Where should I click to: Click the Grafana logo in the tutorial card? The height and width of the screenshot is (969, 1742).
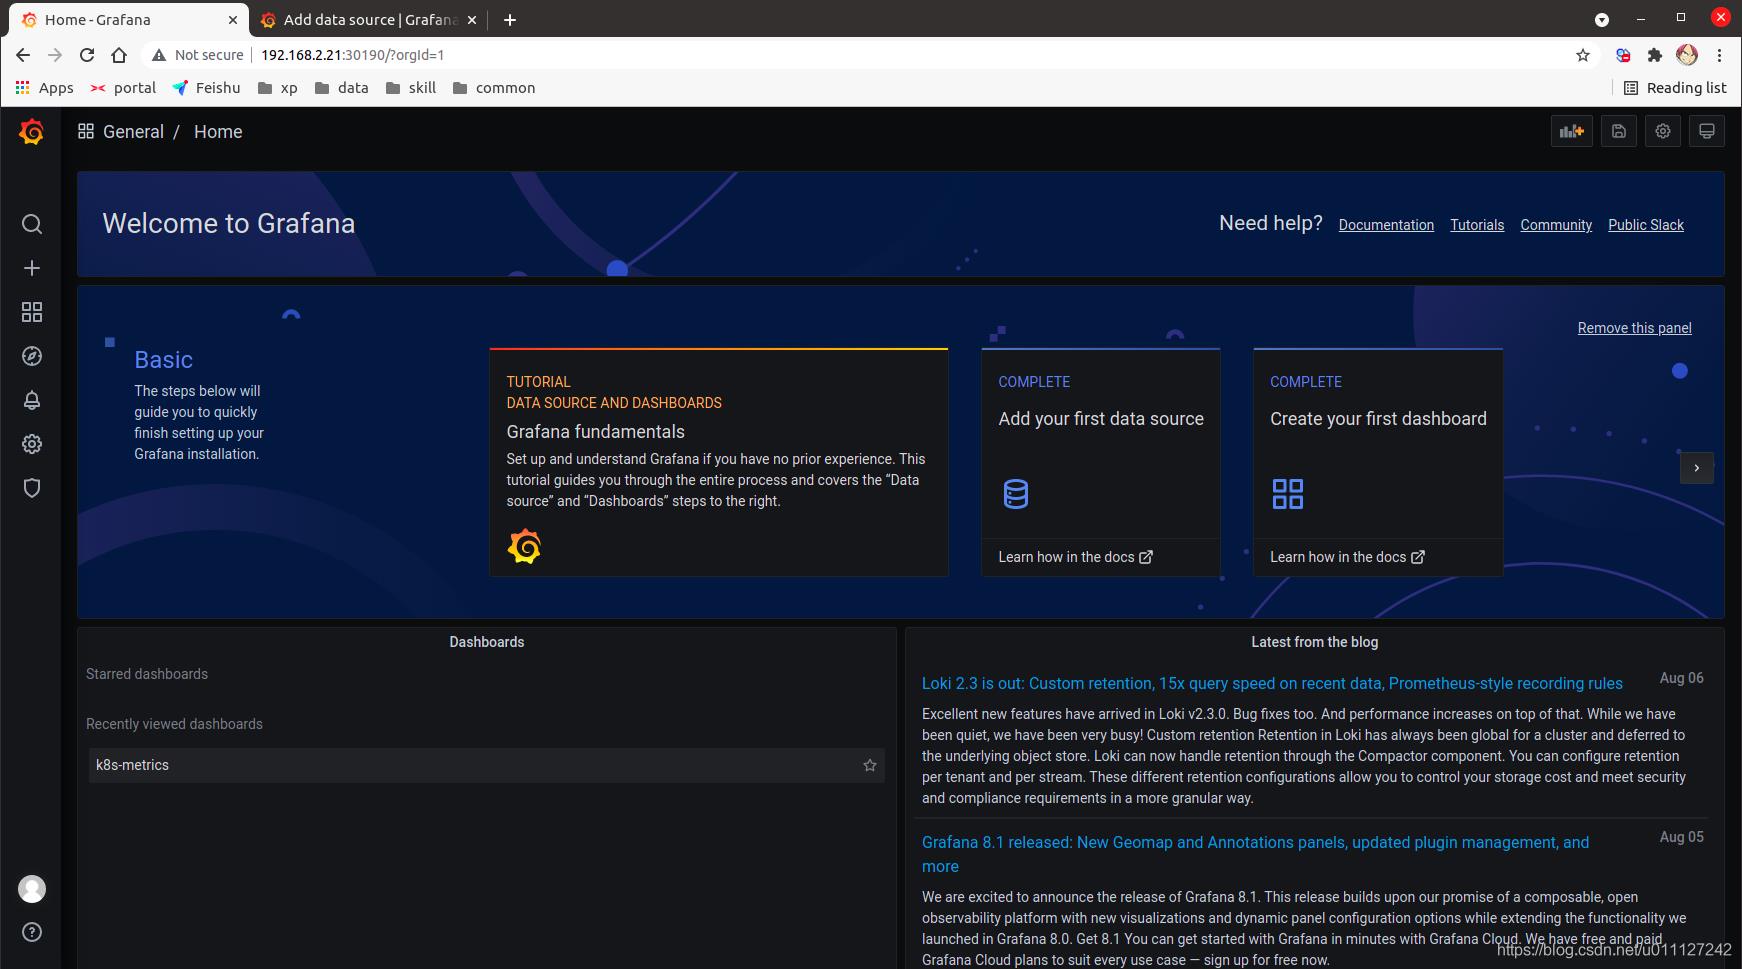(524, 547)
